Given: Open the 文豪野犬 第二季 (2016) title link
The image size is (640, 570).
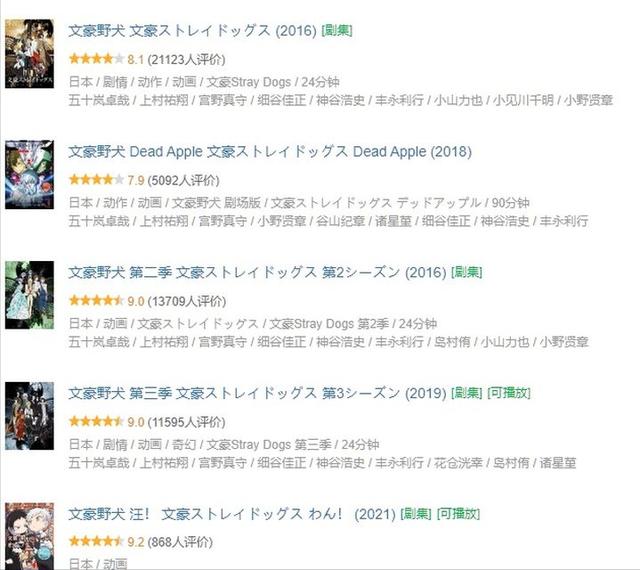Looking at the screenshot, I should point(257,272).
